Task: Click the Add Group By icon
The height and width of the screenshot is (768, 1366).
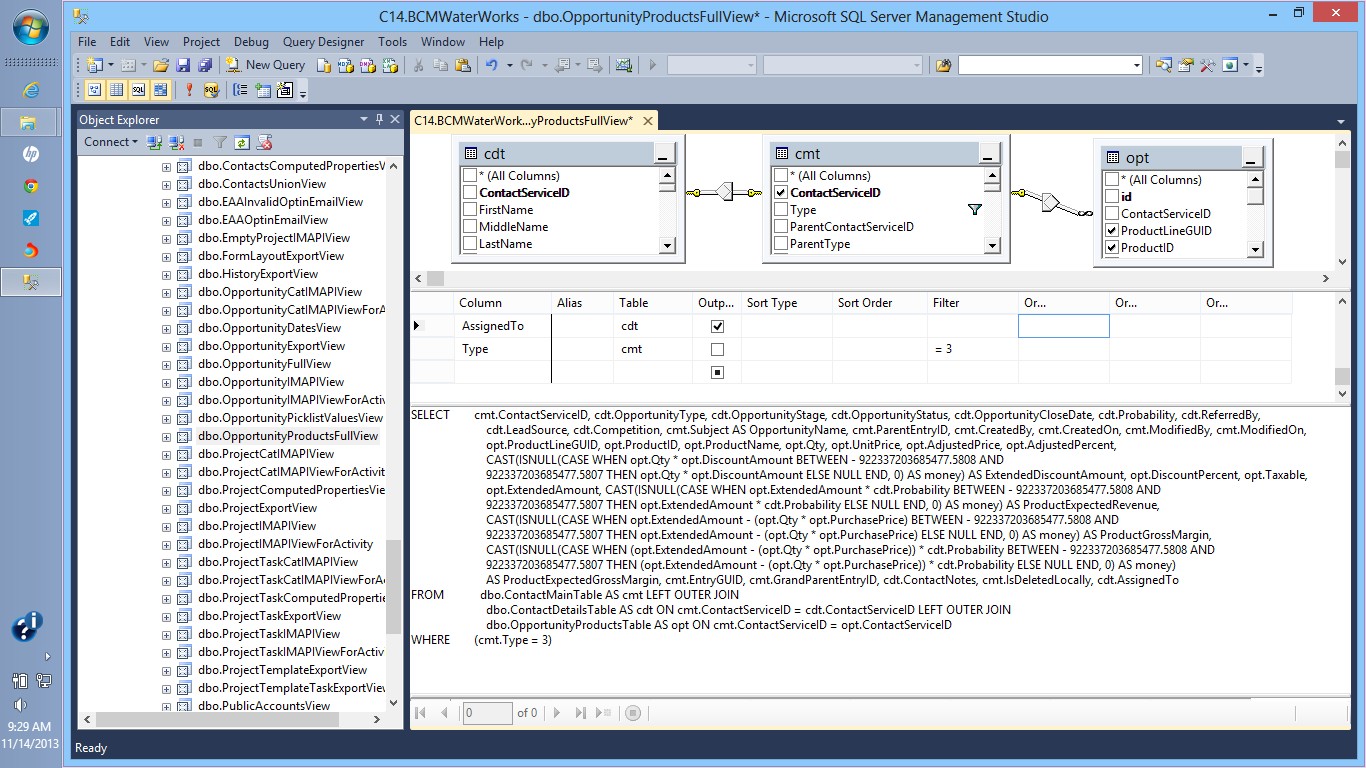Action: click(240, 90)
